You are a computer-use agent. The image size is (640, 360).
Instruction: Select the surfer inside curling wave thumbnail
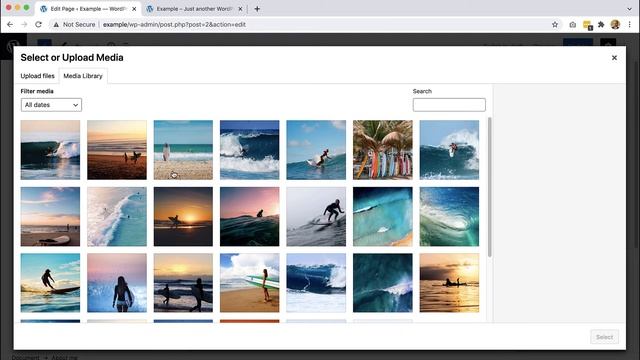(x=50, y=150)
